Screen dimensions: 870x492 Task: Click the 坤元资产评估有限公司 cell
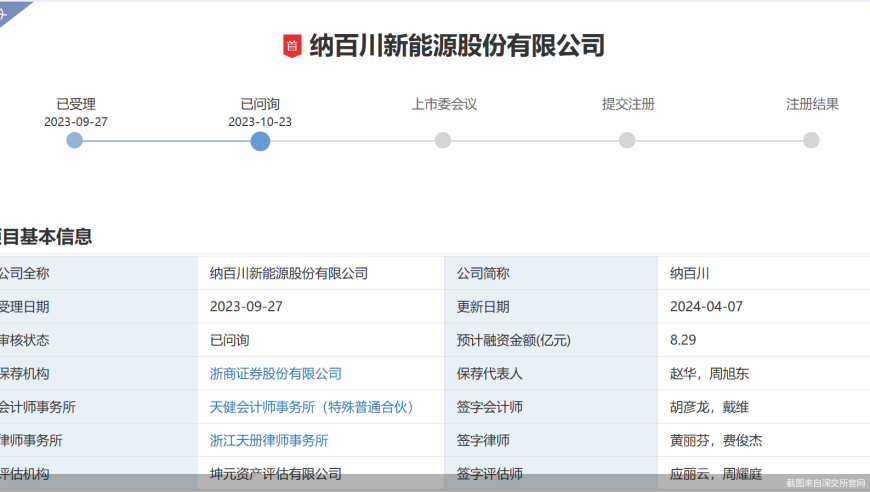[321, 474]
